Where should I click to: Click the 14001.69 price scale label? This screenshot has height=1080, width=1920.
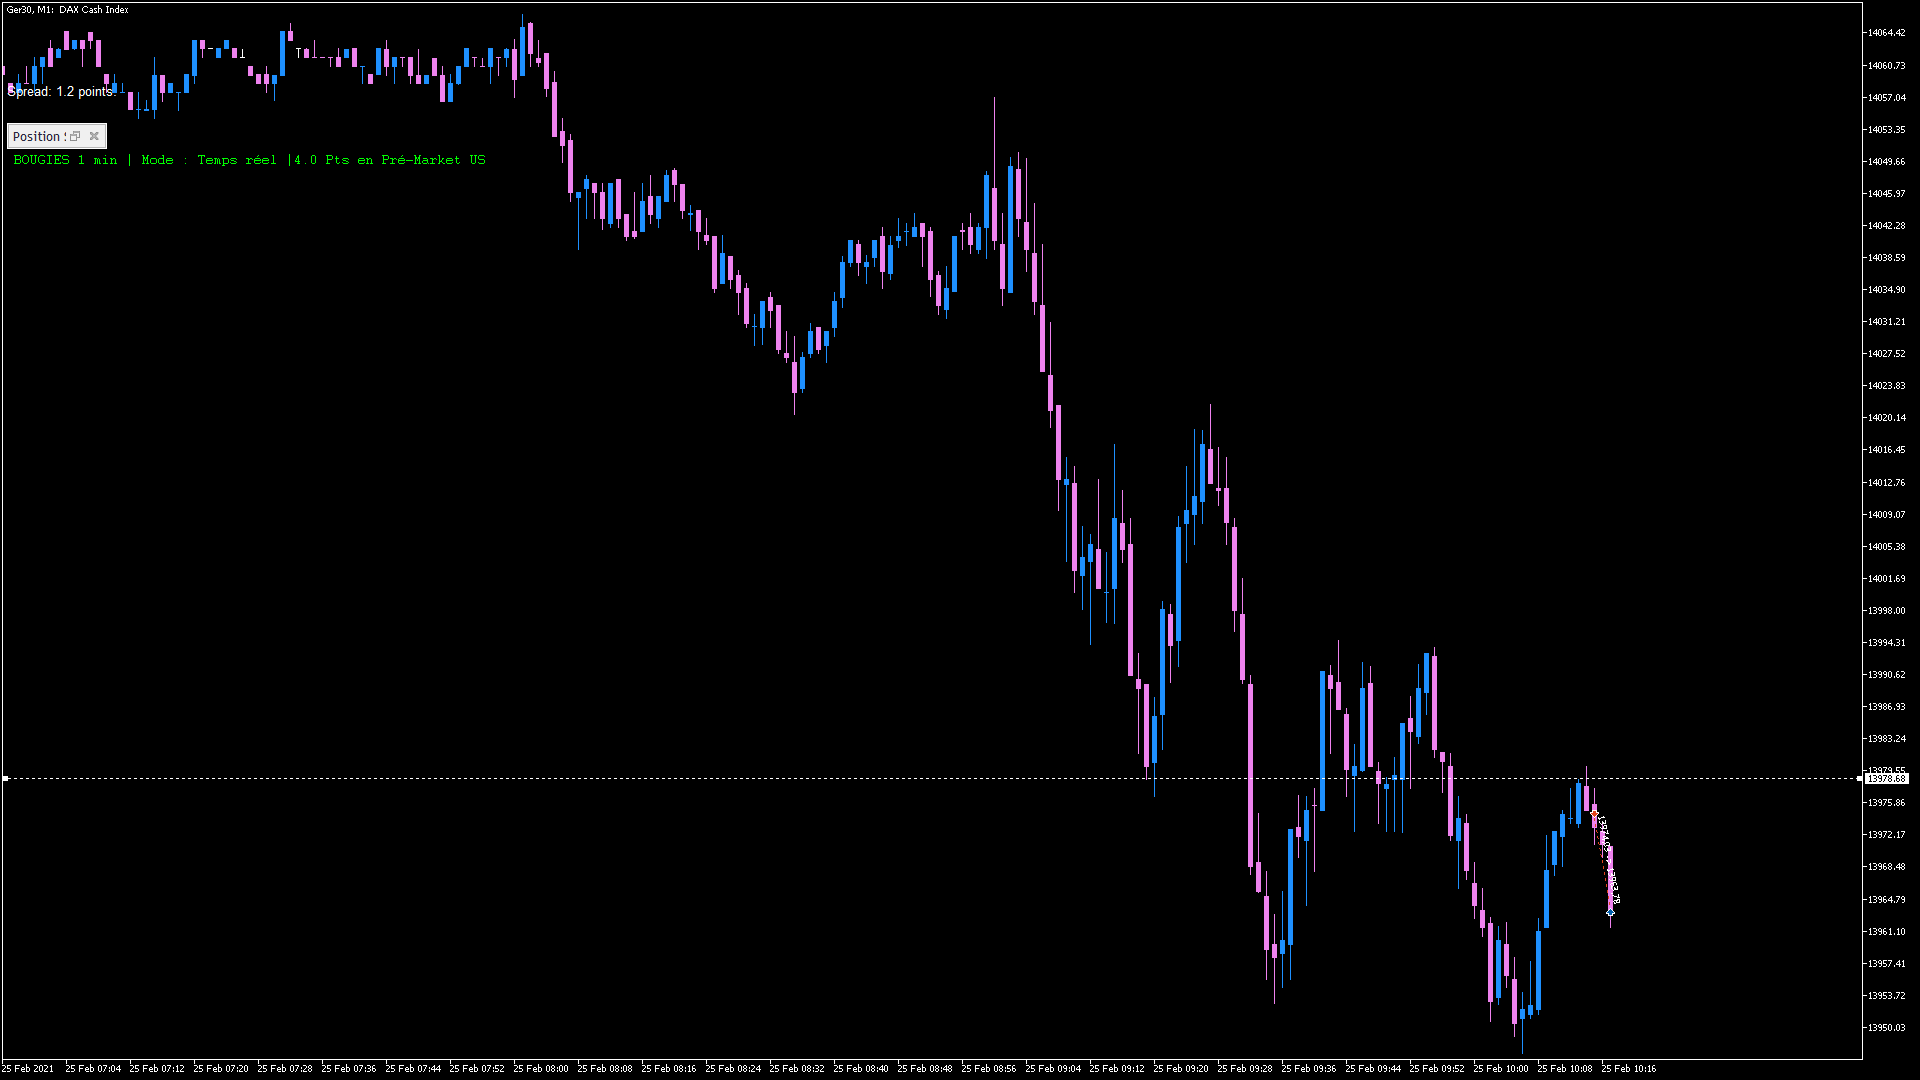[x=1886, y=578]
